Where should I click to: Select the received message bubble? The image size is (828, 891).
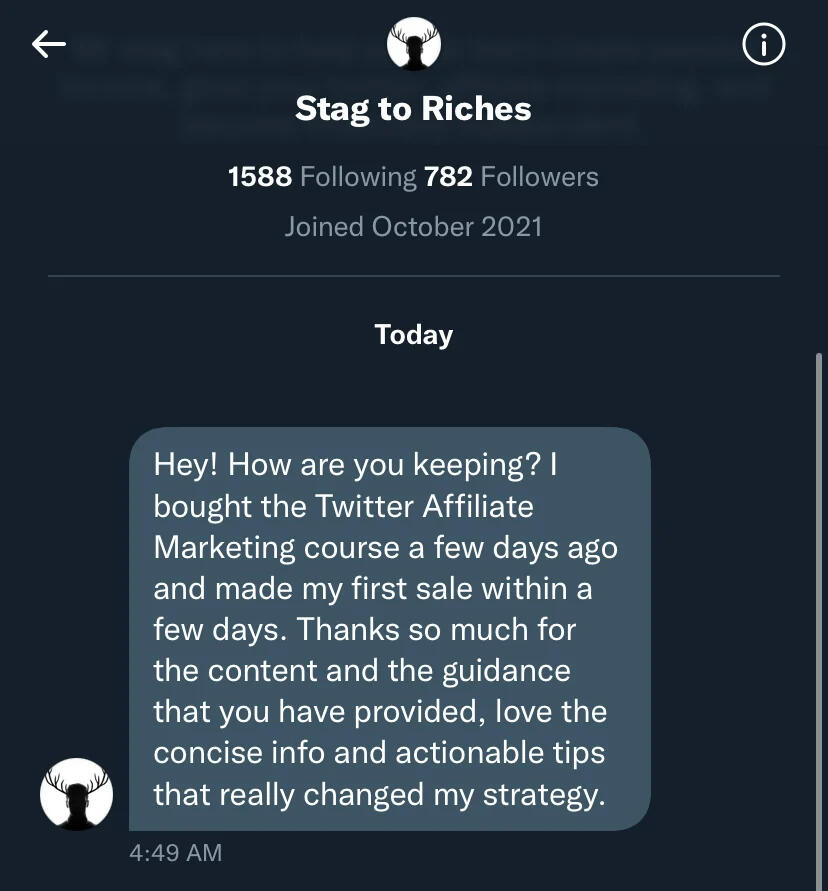(390, 629)
